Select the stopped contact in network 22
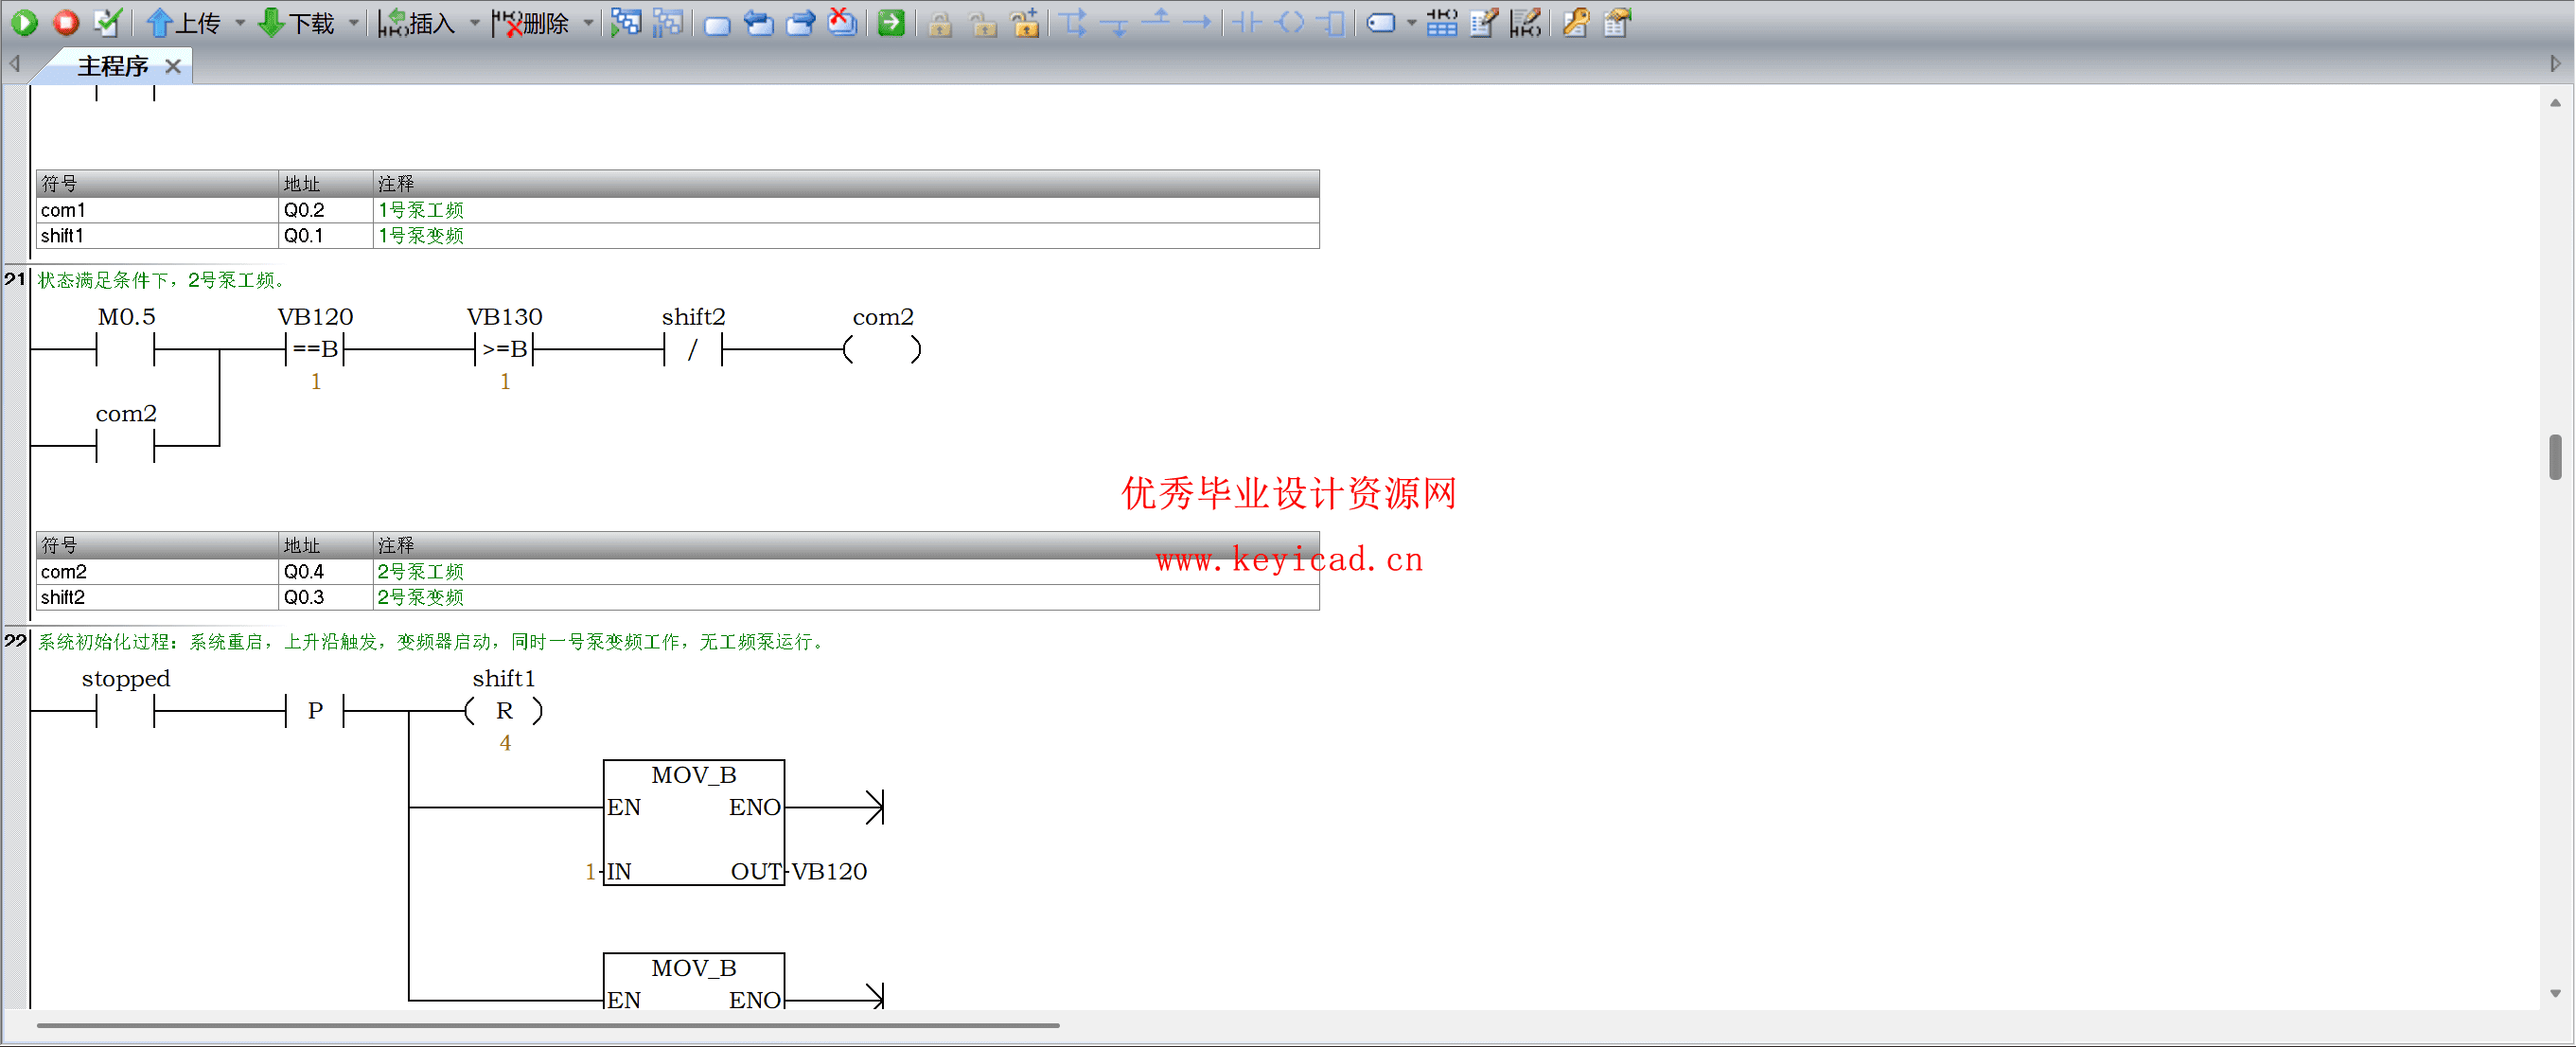This screenshot has height=1047, width=2576. [x=126, y=711]
